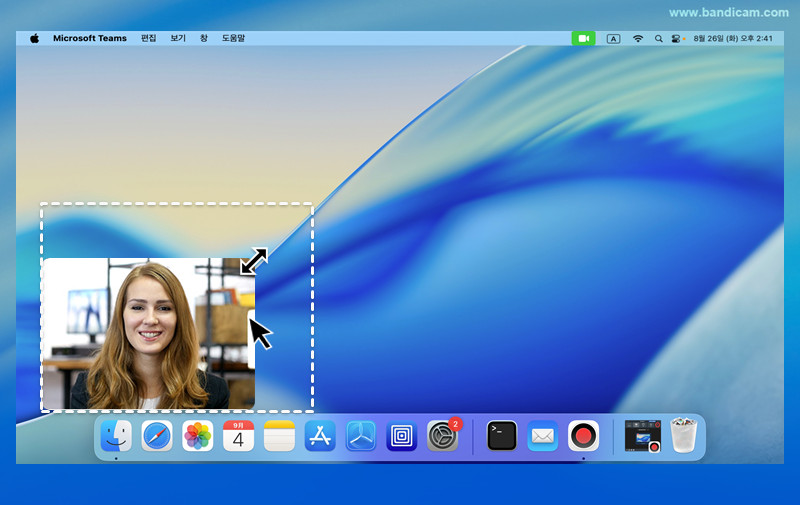Open the Notes app in dock
Viewport: 800px width, 505px height.
tap(279, 436)
